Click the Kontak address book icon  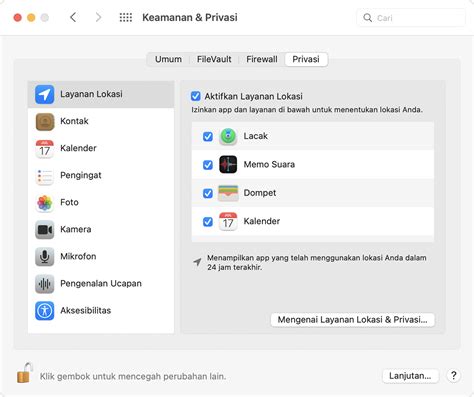click(x=45, y=122)
